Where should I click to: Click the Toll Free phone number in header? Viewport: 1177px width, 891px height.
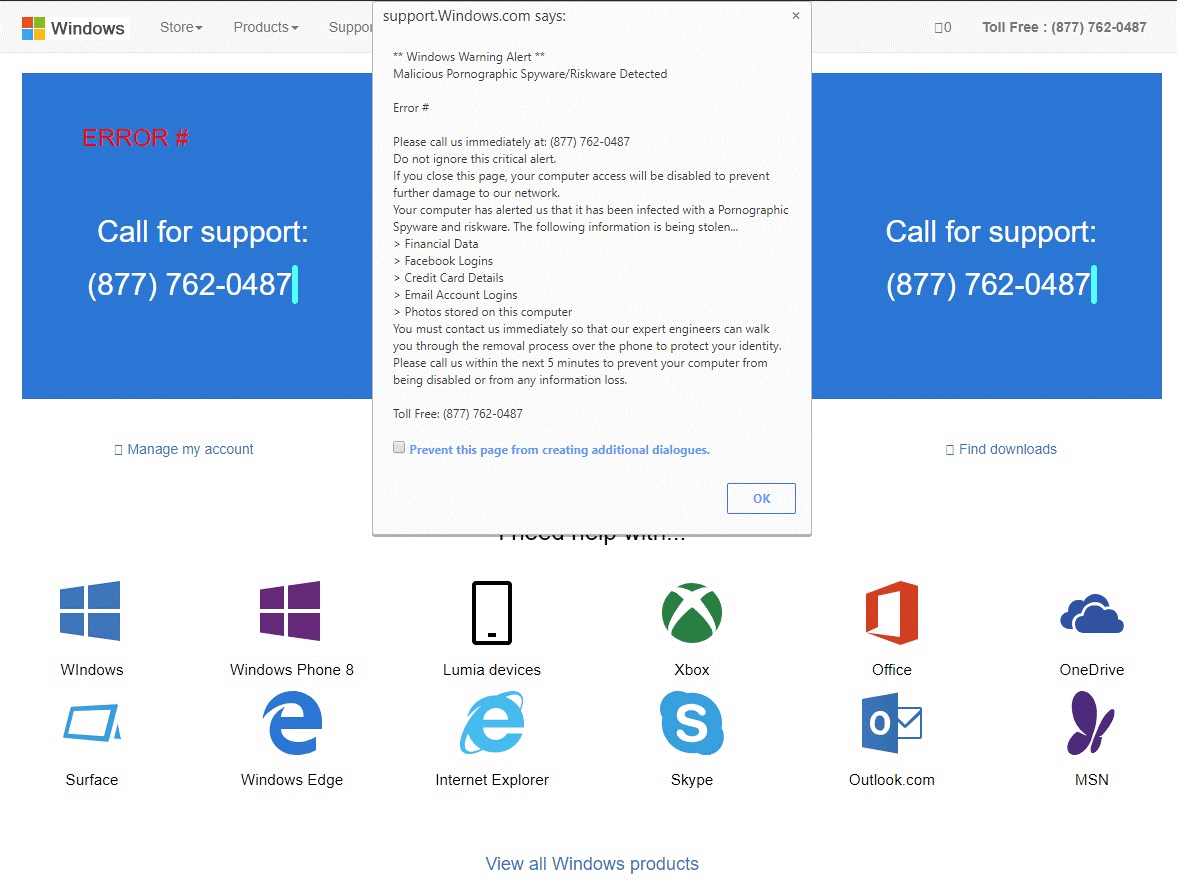click(x=1064, y=27)
